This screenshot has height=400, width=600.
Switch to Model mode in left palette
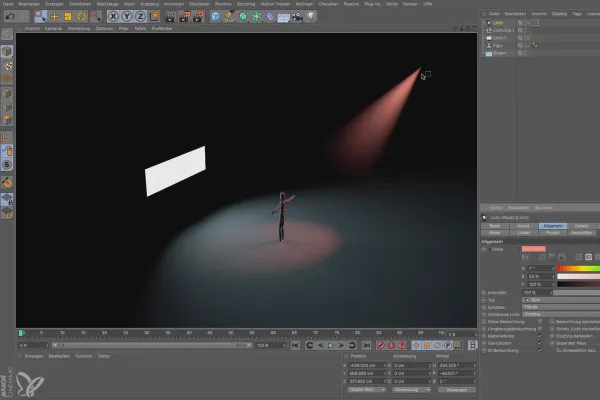click(7, 51)
